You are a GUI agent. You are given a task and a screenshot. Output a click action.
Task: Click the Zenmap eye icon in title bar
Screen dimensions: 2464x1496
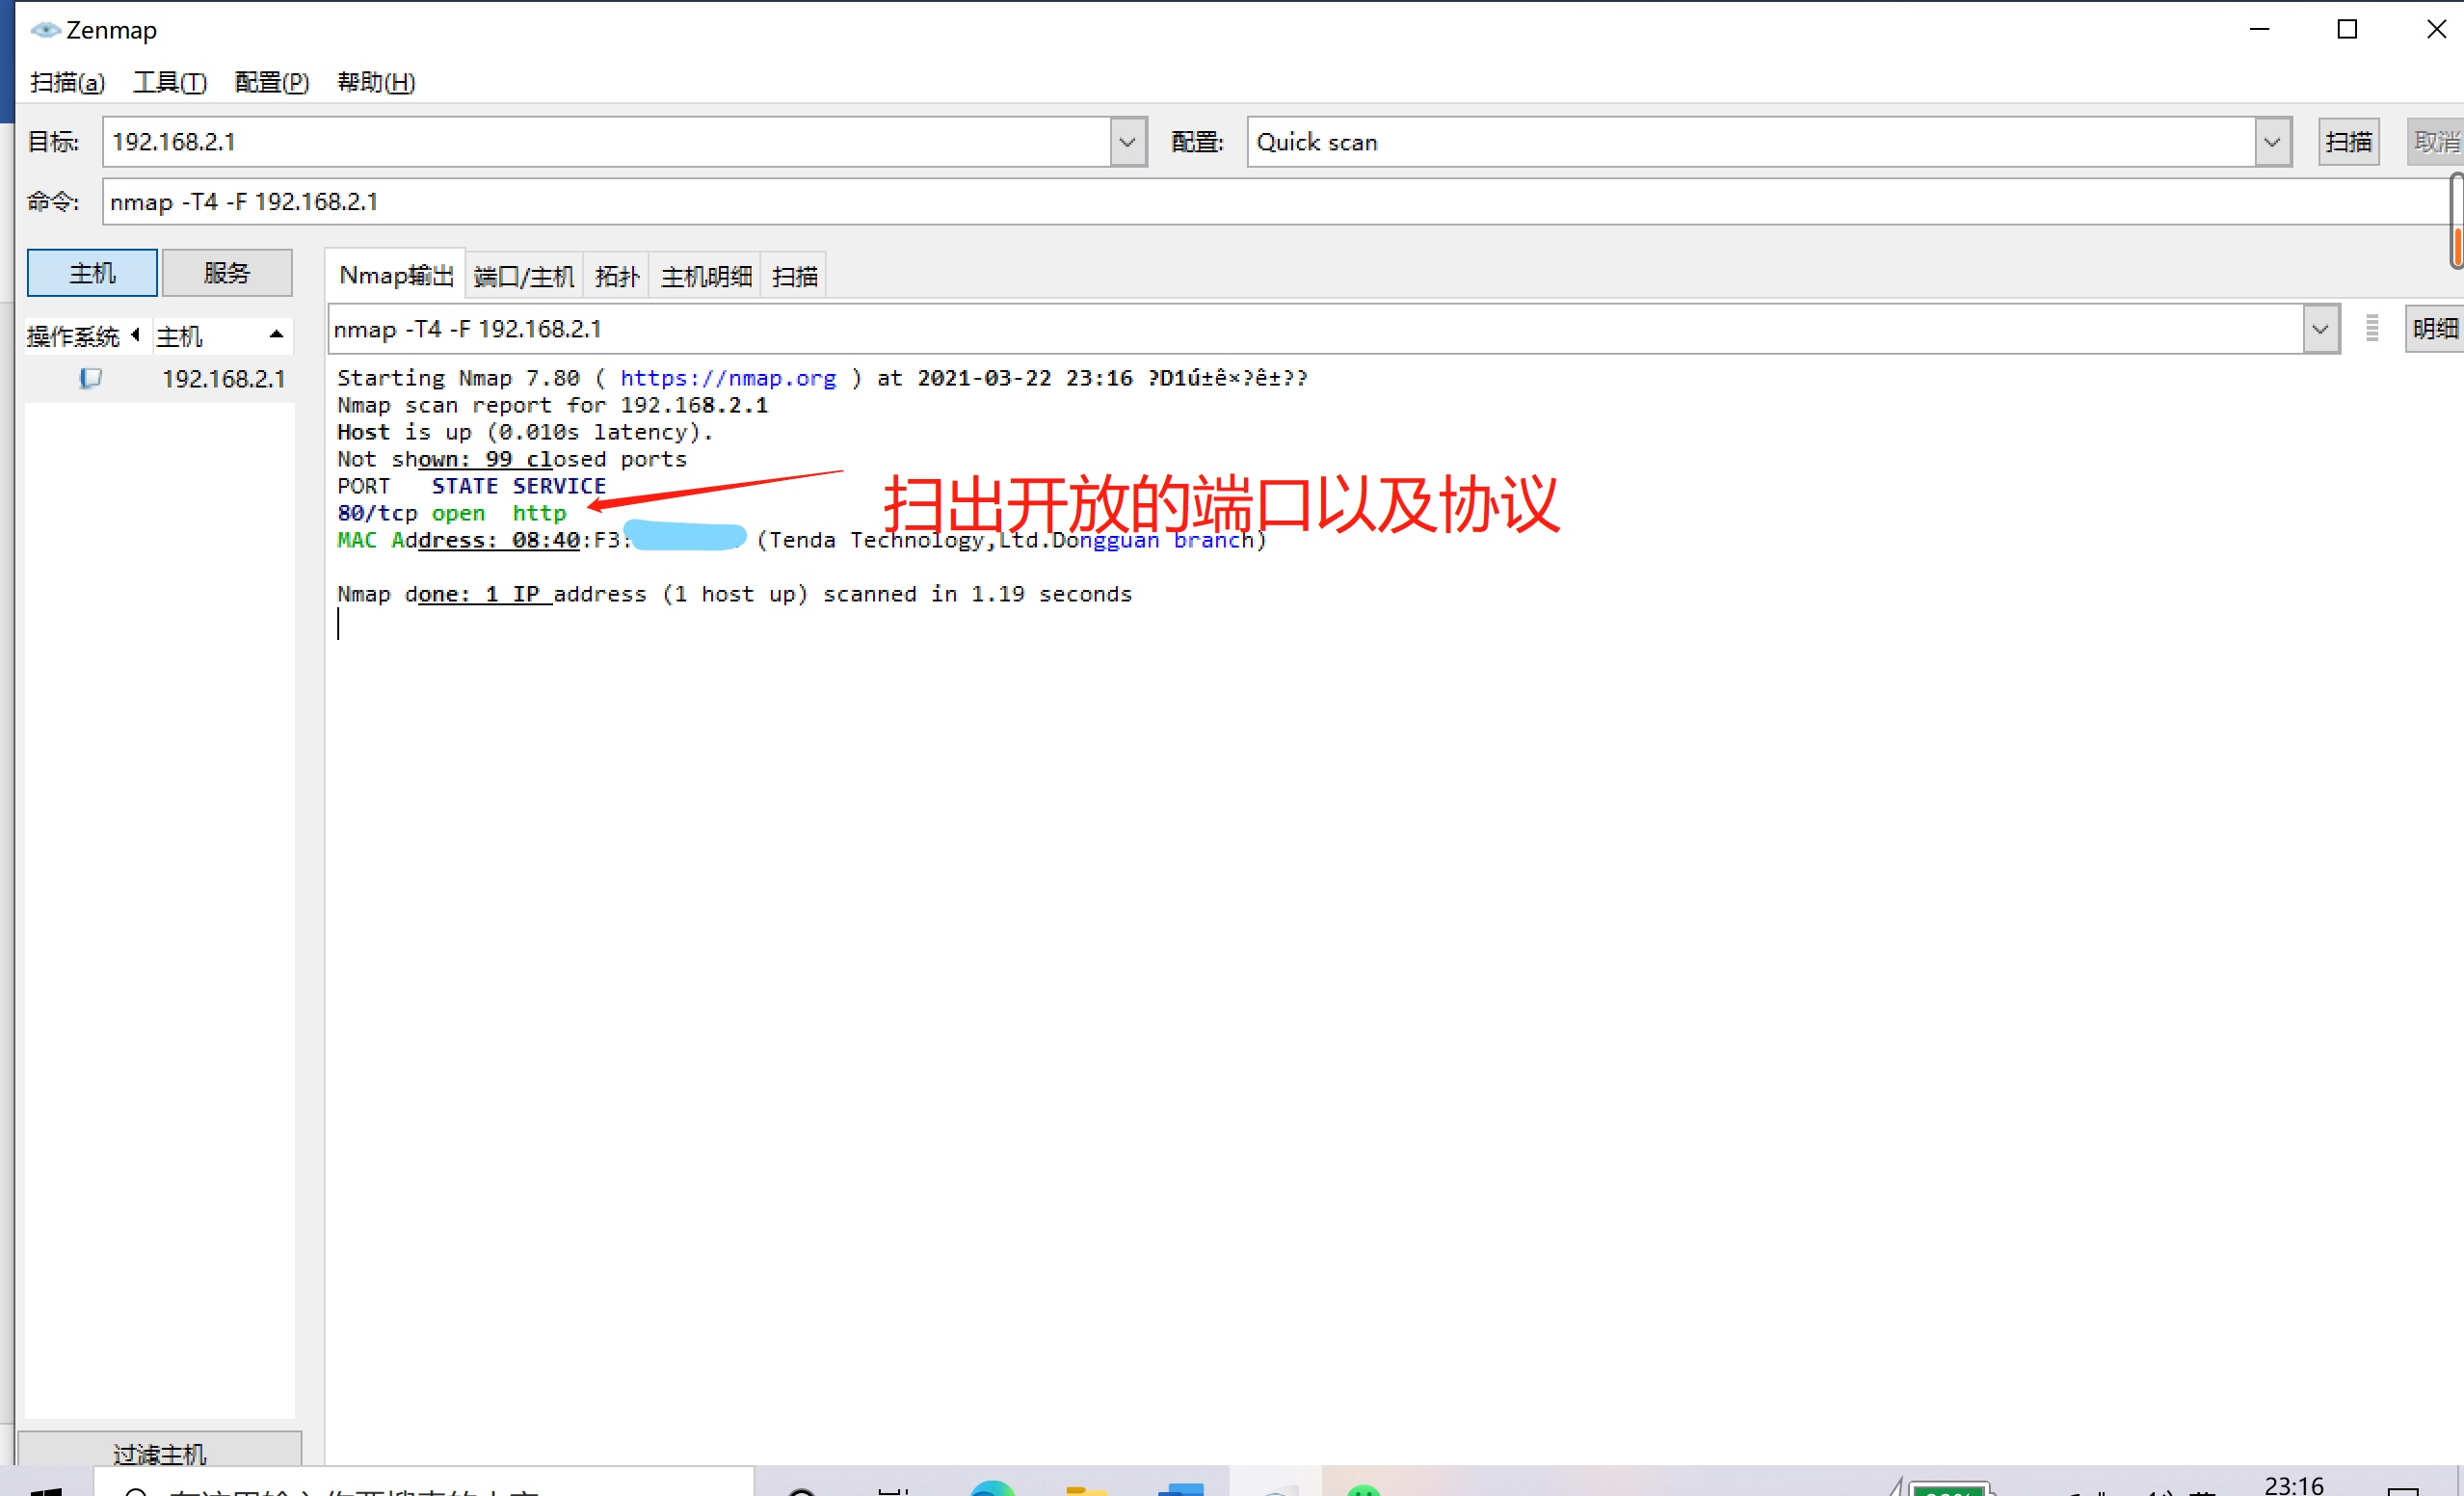pyautogui.click(x=46, y=30)
